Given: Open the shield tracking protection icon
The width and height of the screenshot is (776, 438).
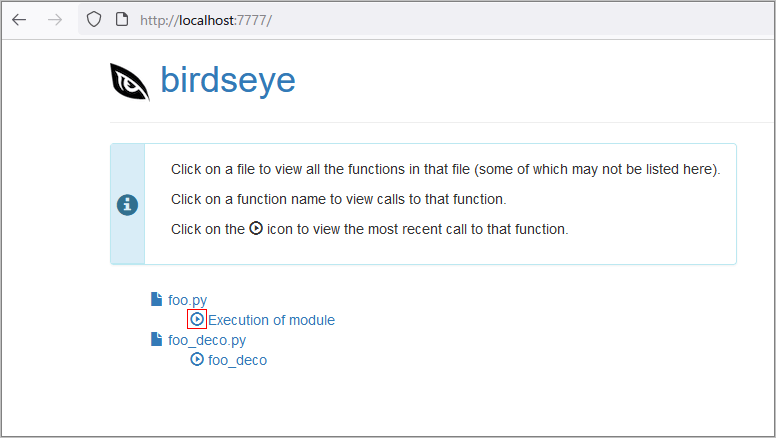Looking at the screenshot, I should pyautogui.click(x=94, y=20).
